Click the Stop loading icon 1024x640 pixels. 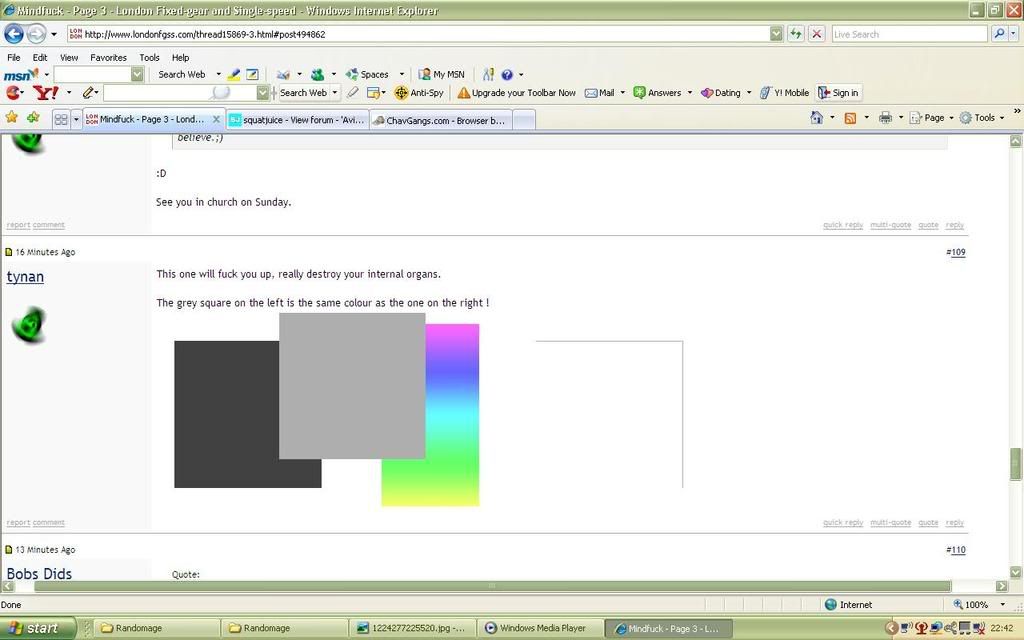point(816,33)
